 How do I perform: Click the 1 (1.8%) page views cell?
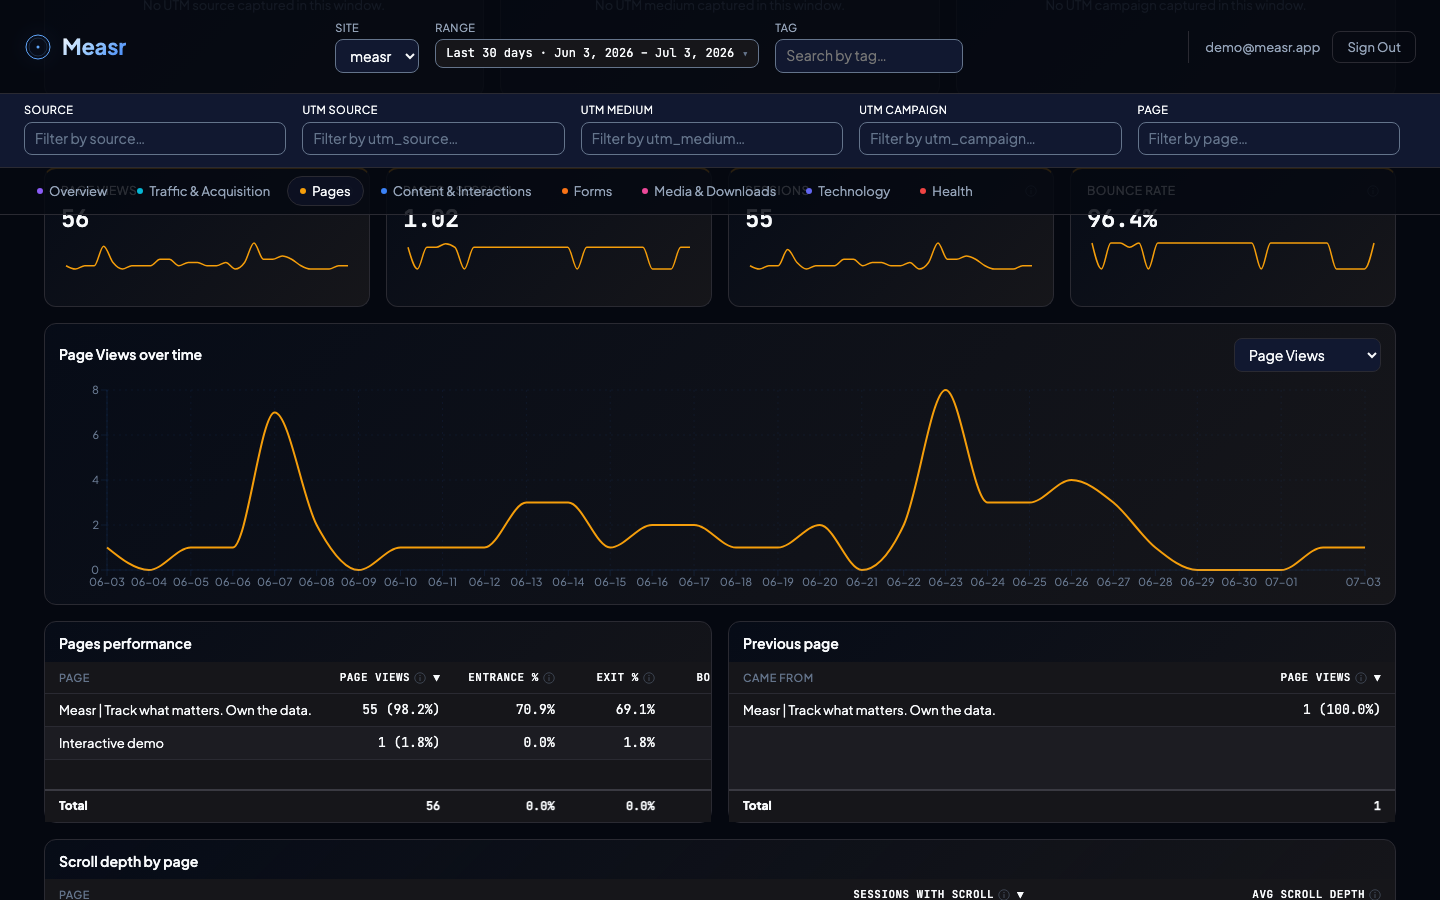pyautogui.click(x=409, y=742)
